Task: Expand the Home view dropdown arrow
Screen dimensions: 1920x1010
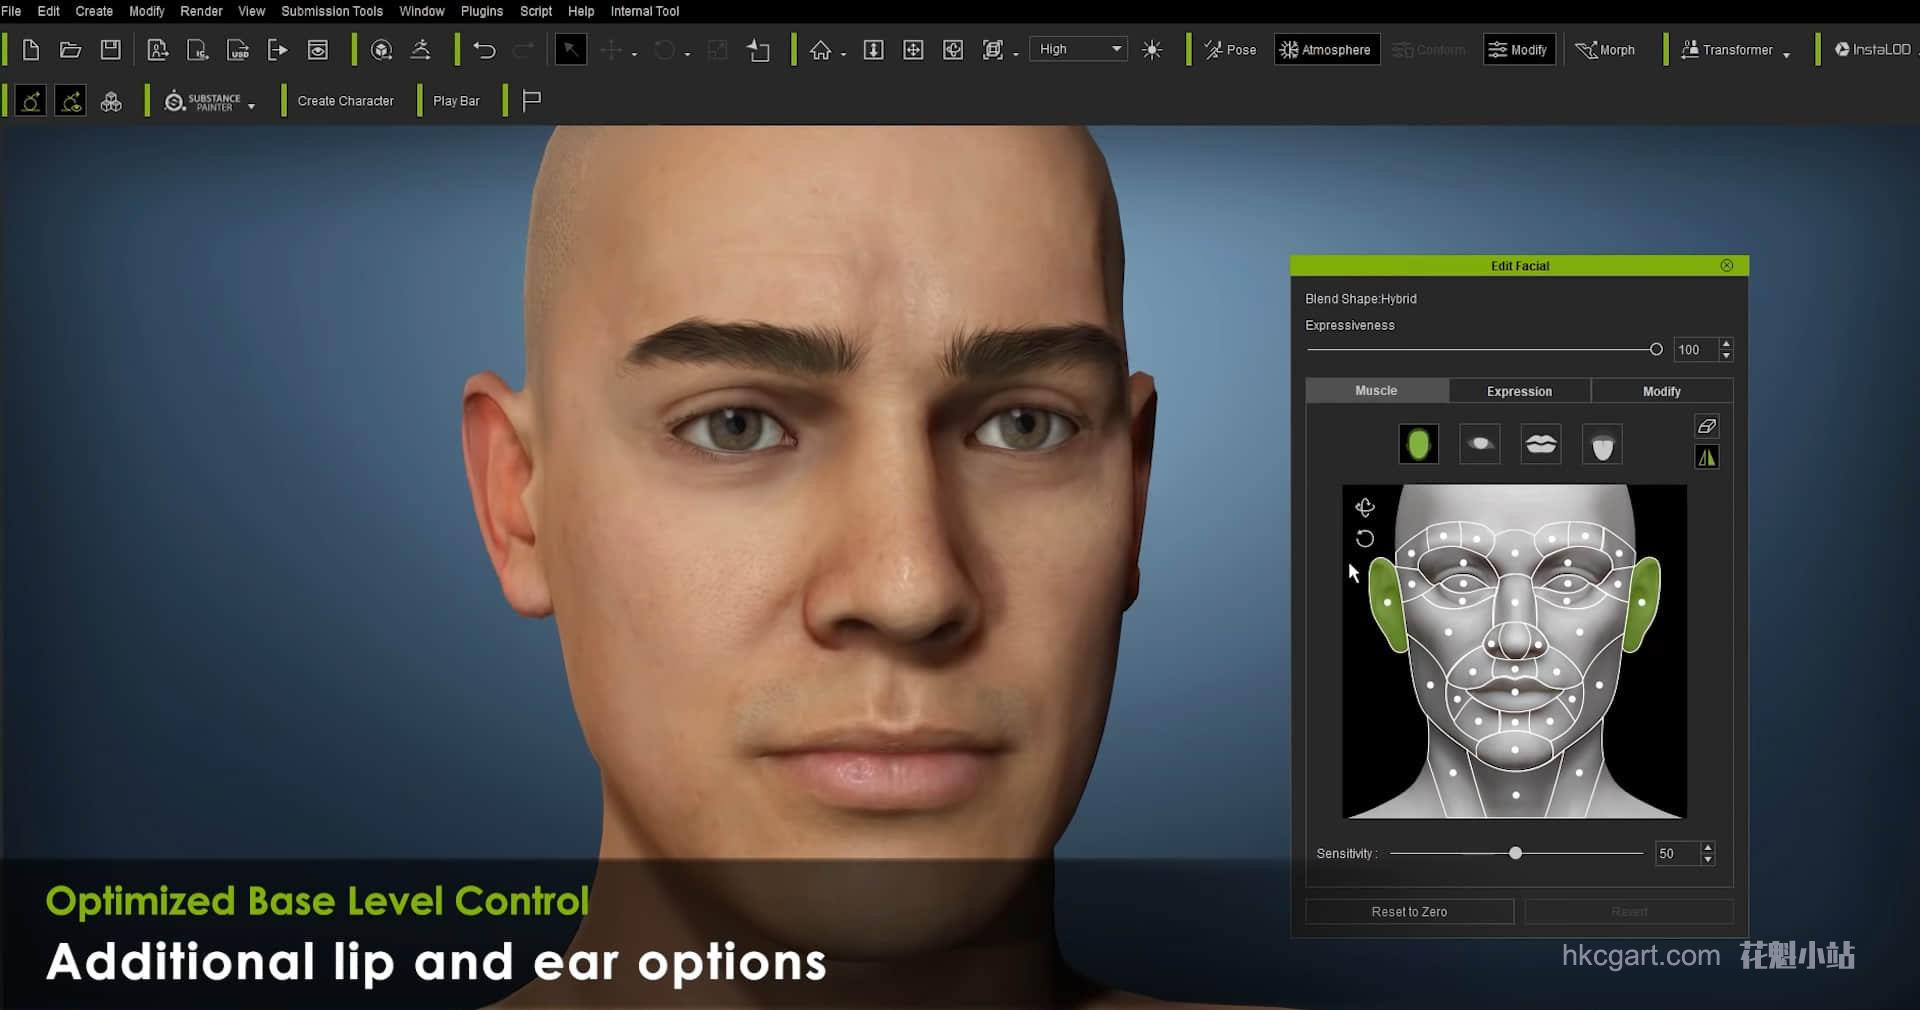Action: (844, 54)
